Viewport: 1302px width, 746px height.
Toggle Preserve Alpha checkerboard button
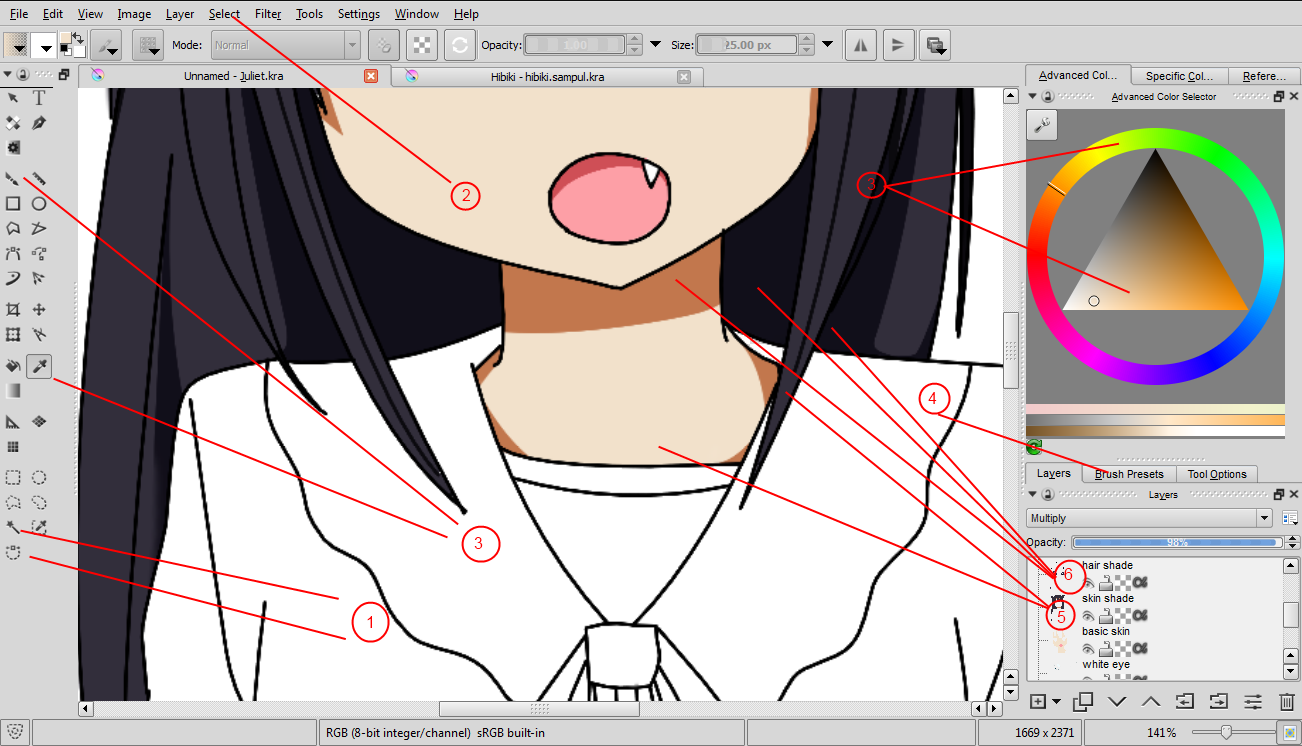click(x=423, y=44)
